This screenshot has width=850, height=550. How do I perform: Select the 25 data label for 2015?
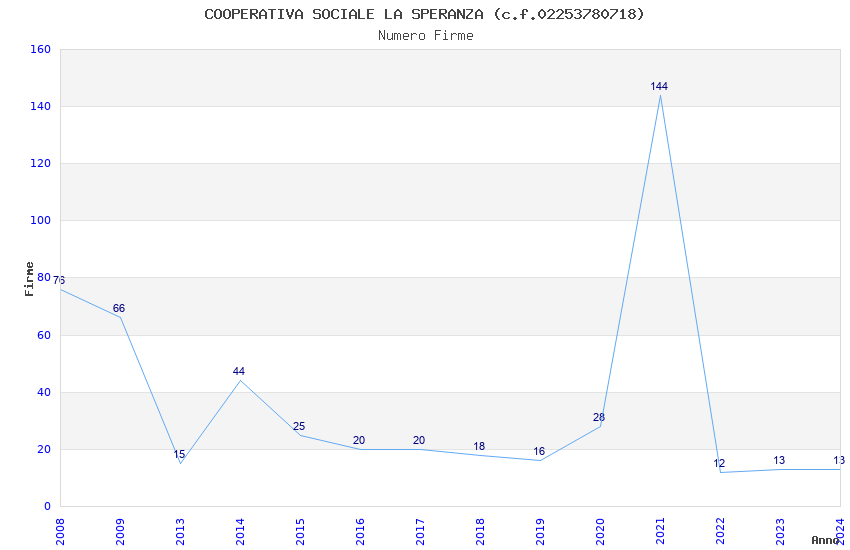point(299,426)
